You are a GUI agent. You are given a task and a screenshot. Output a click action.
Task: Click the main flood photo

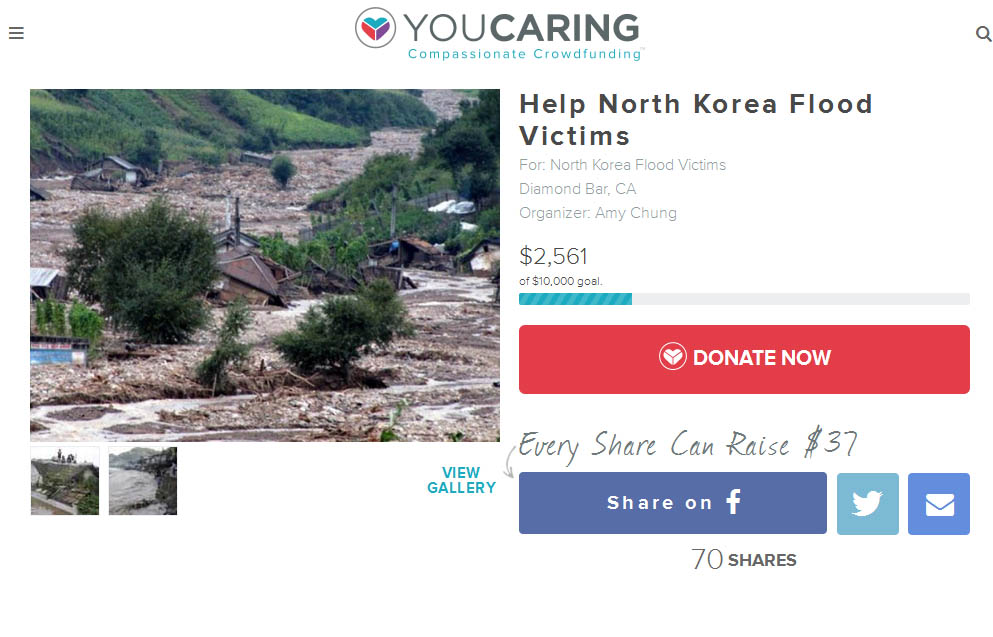tap(265, 265)
